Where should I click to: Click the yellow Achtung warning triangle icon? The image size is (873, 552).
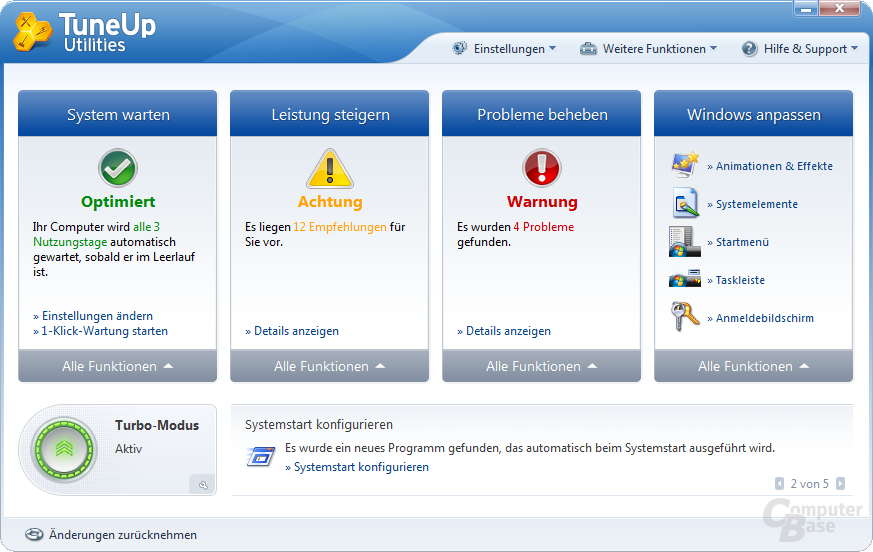click(330, 168)
